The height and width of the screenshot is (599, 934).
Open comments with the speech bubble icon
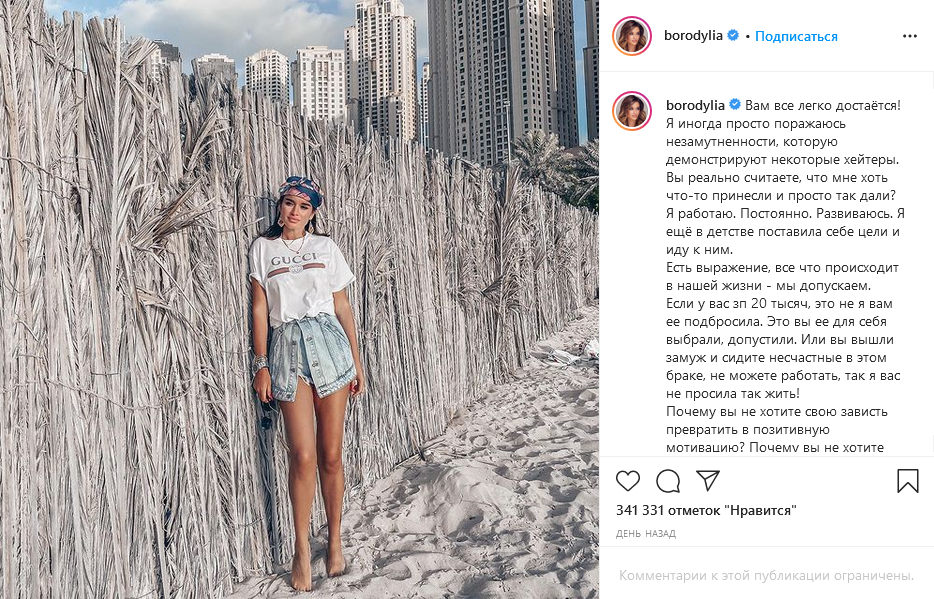[668, 481]
